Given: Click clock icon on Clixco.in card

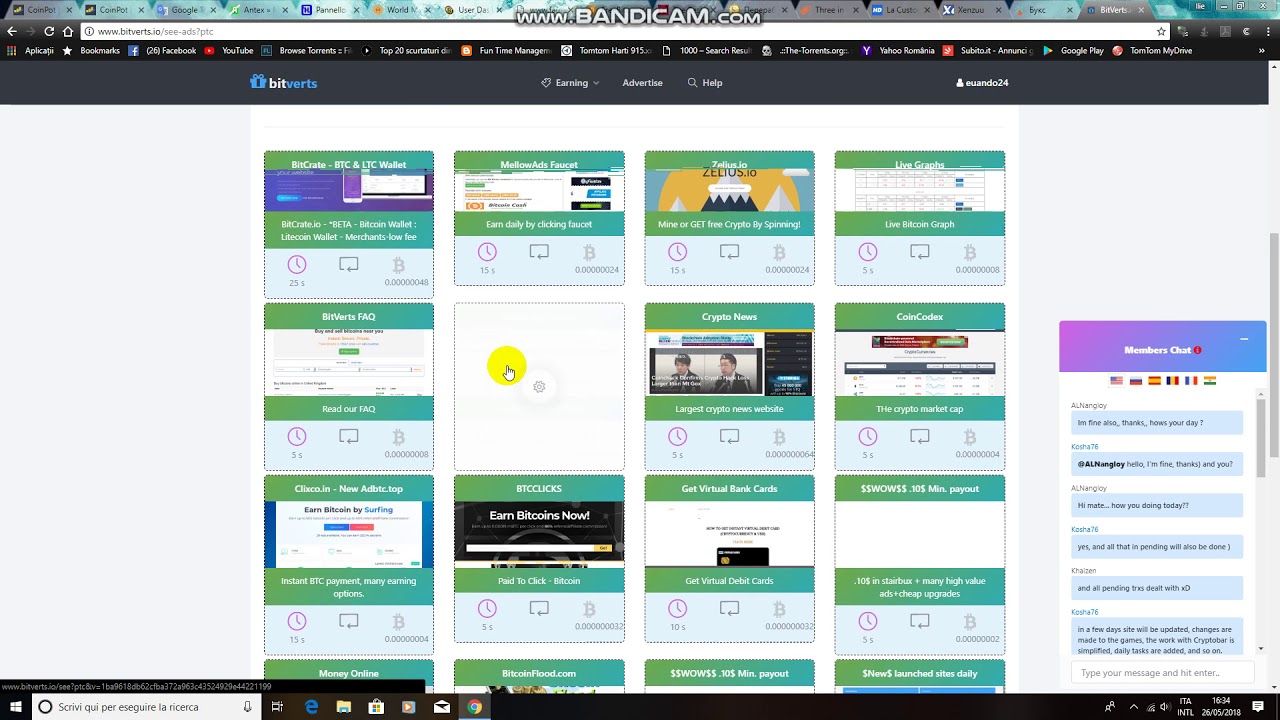Looking at the screenshot, I should point(297,621).
